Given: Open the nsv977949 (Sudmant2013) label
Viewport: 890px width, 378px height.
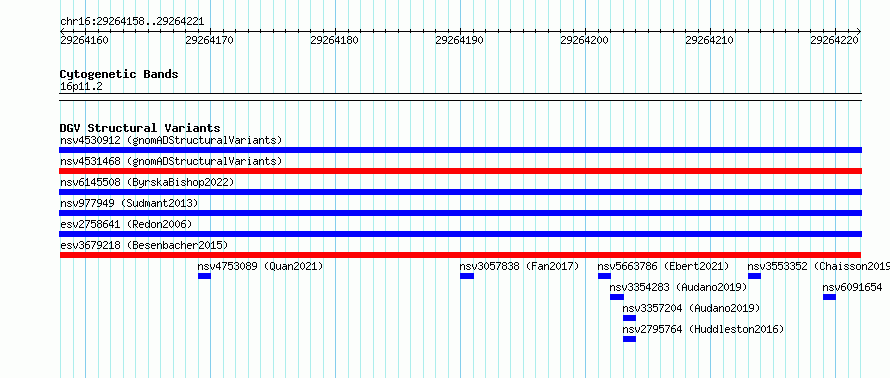Looking at the screenshot, I should pos(129,203).
